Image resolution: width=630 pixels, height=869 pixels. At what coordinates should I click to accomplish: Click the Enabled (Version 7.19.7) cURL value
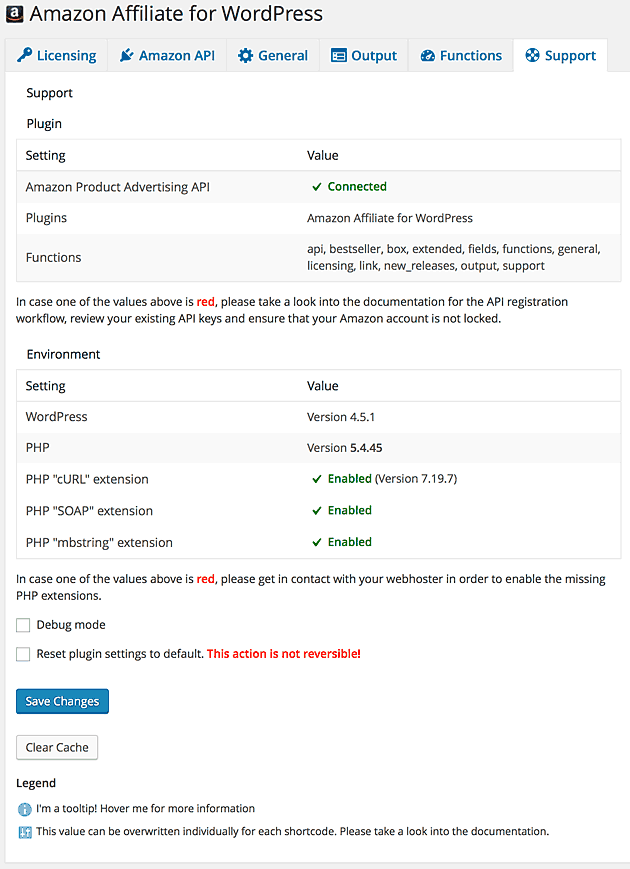point(392,479)
